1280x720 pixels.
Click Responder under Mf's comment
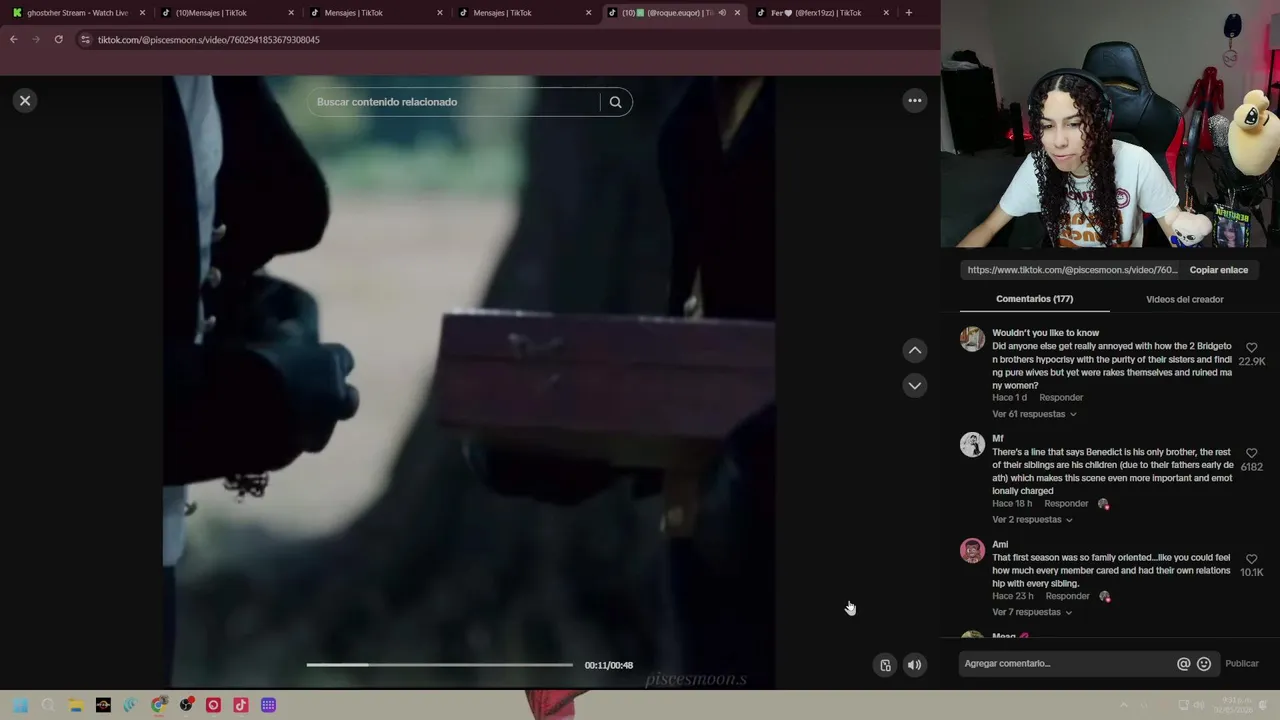[x=1066, y=504]
